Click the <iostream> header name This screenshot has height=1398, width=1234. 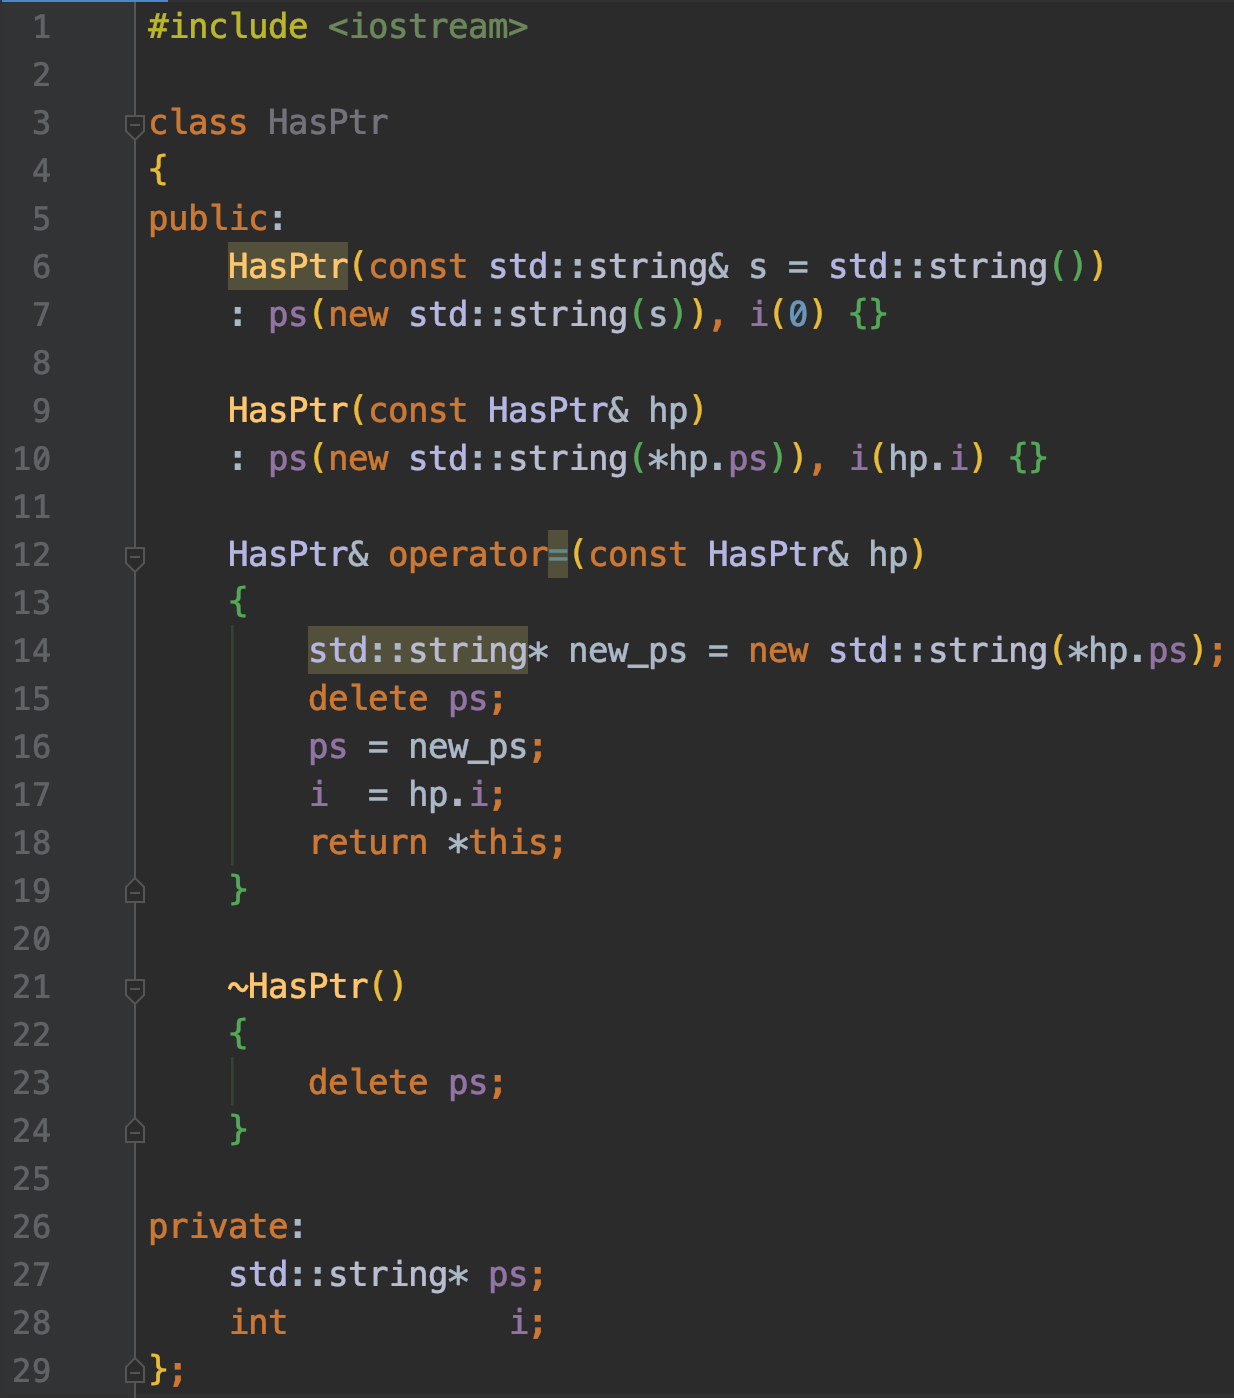(428, 27)
